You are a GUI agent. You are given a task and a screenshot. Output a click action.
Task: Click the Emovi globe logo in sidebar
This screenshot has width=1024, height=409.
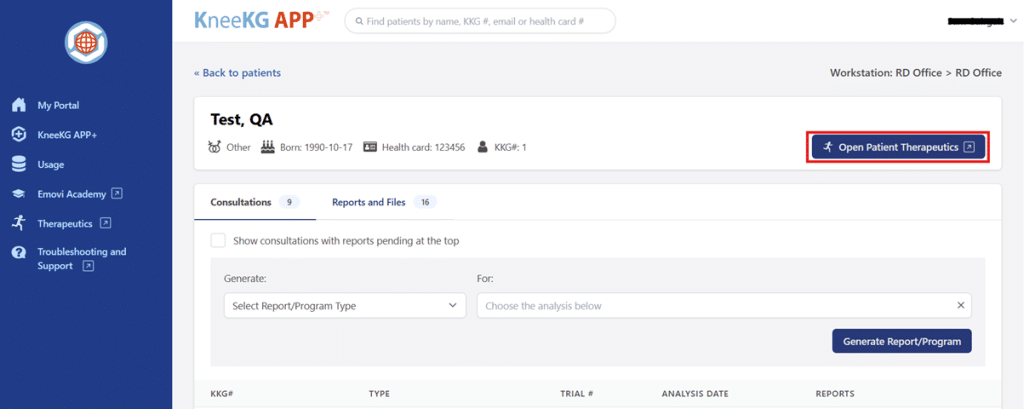pyautogui.click(x=86, y=42)
